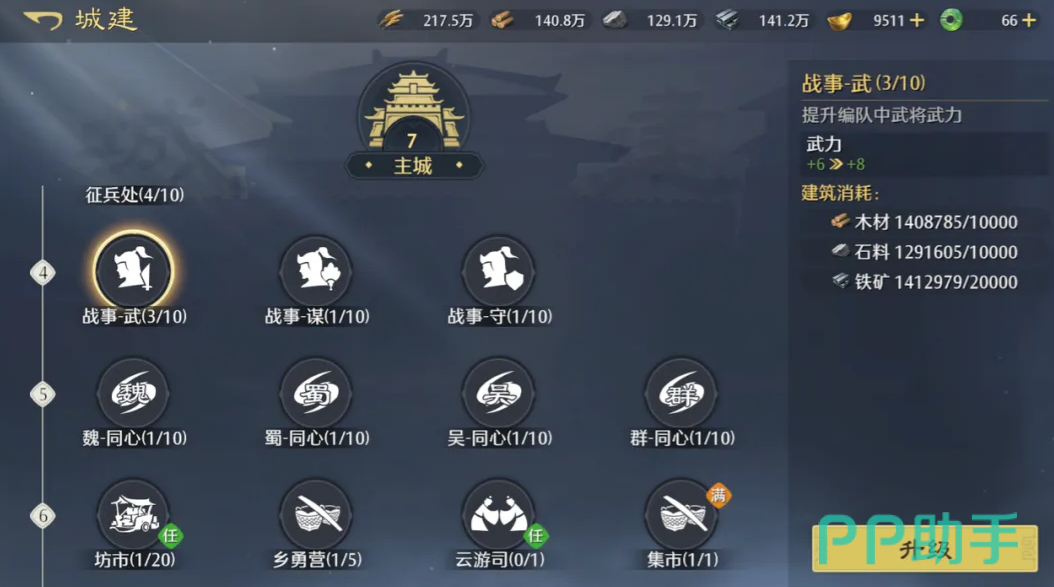Click the tier 4 marker on timeline
This screenshot has height=587, width=1054.
pyautogui.click(x=43, y=273)
